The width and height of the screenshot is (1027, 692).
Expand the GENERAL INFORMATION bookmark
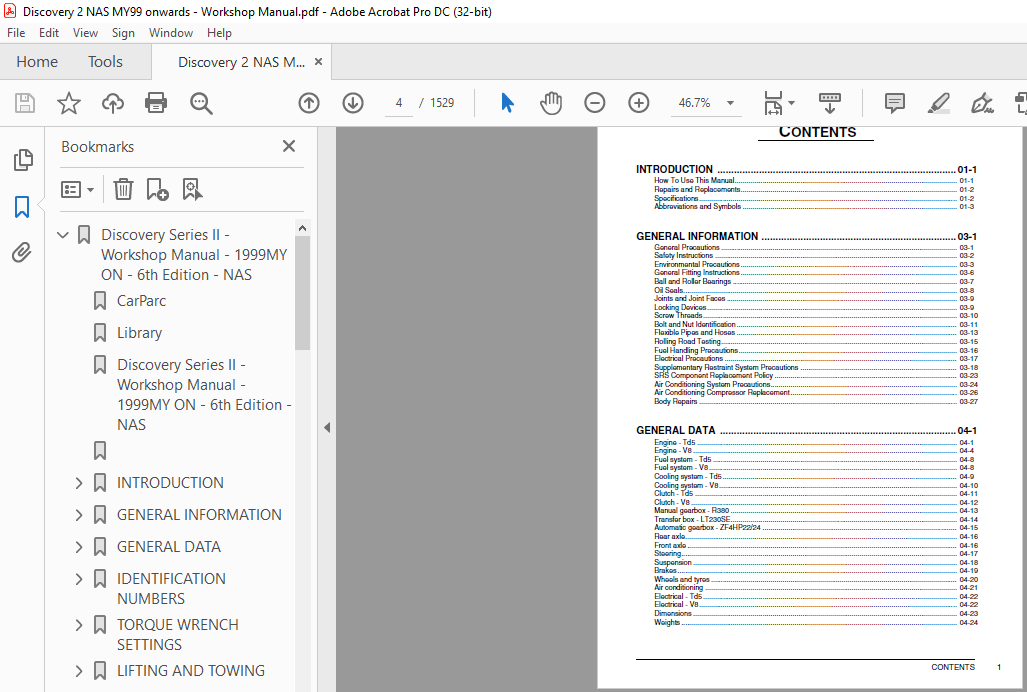(79, 515)
